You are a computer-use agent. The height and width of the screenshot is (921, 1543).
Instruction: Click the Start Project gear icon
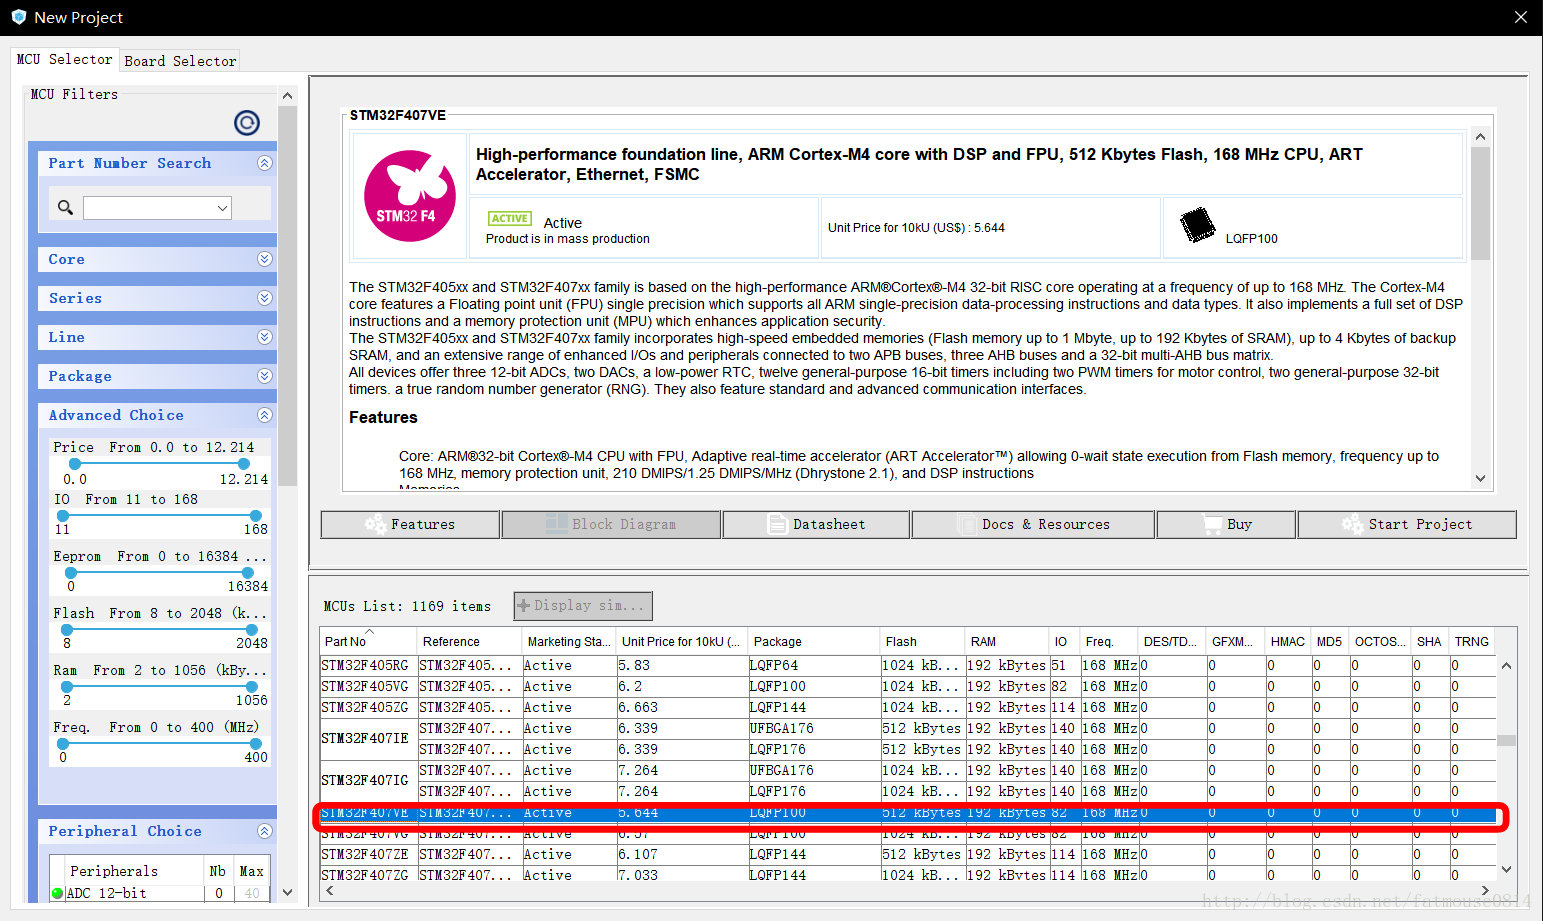click(1352, 524)
